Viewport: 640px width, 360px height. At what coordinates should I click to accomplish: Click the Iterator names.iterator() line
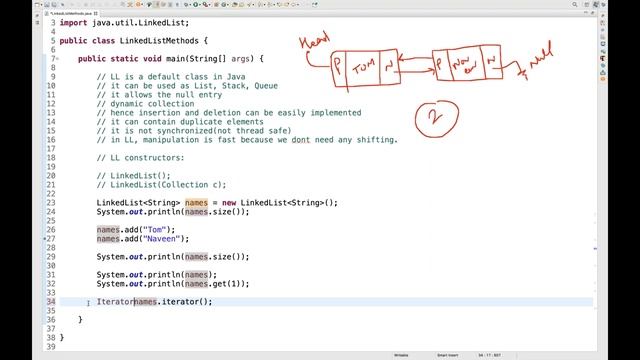tap(155, 302)
